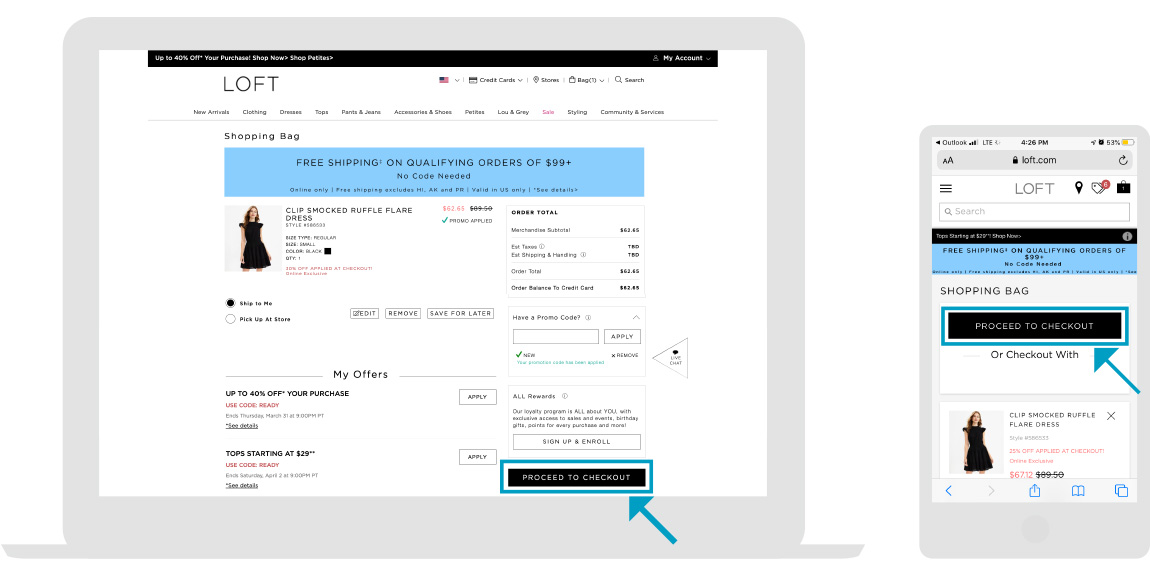Click the Edit button for the dress
Image resolution: width=1150 pixels, height=578 pixels.
pyautogui.click(x=365, y=313)
